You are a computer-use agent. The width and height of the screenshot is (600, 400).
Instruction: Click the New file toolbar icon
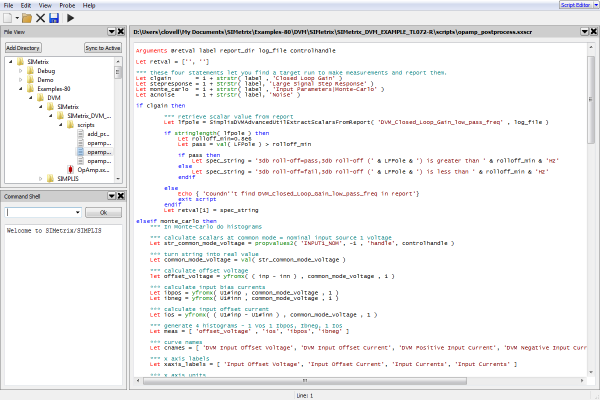click(x=8, y=18)
